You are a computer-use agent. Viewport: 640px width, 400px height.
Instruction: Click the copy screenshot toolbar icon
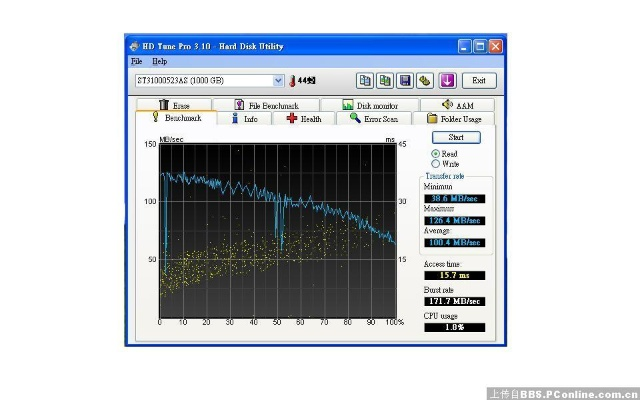pyautogui.click(x=385, y=80)
